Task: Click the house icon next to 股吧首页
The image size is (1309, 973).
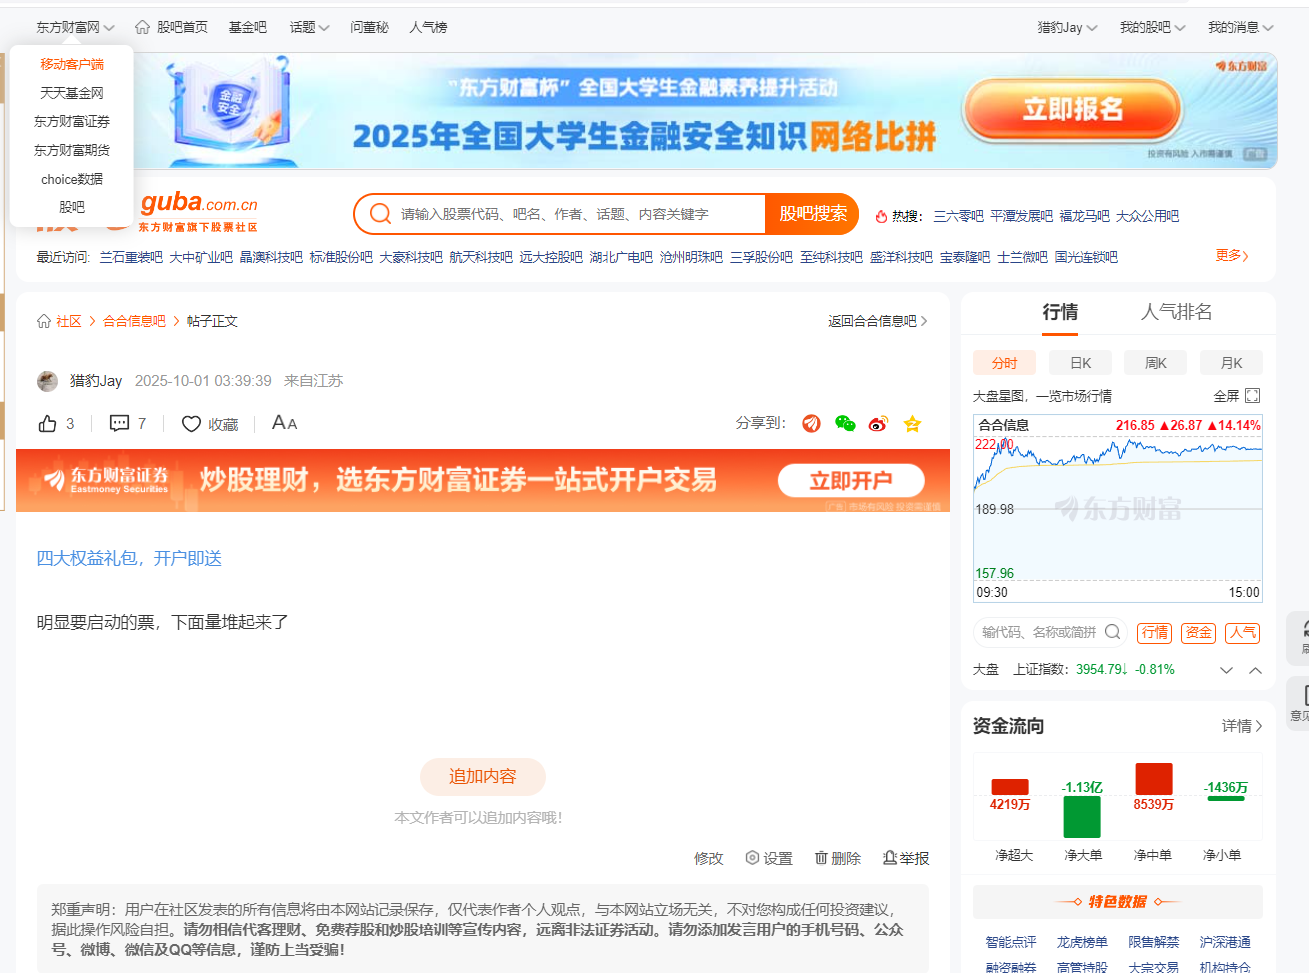Action: point(142,27)
